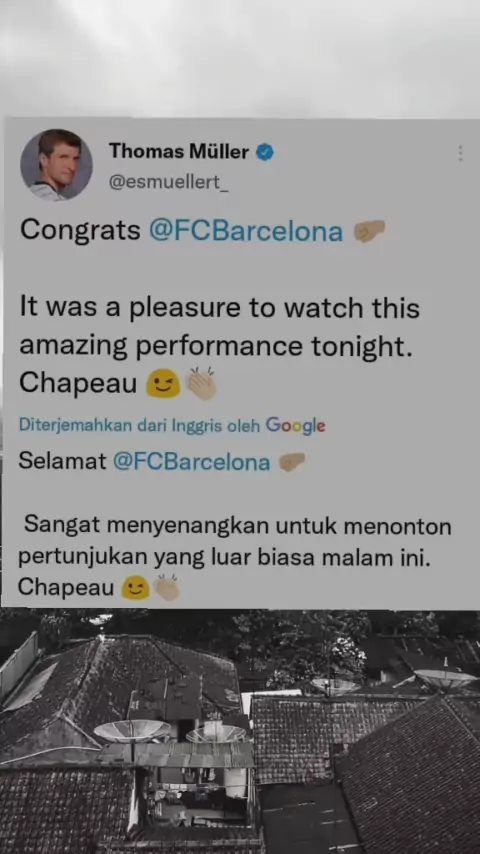The height and width of the screenshot is (854, 480).
Task: Click the word Congrats in the tweet
Action: tap(81, 231)
